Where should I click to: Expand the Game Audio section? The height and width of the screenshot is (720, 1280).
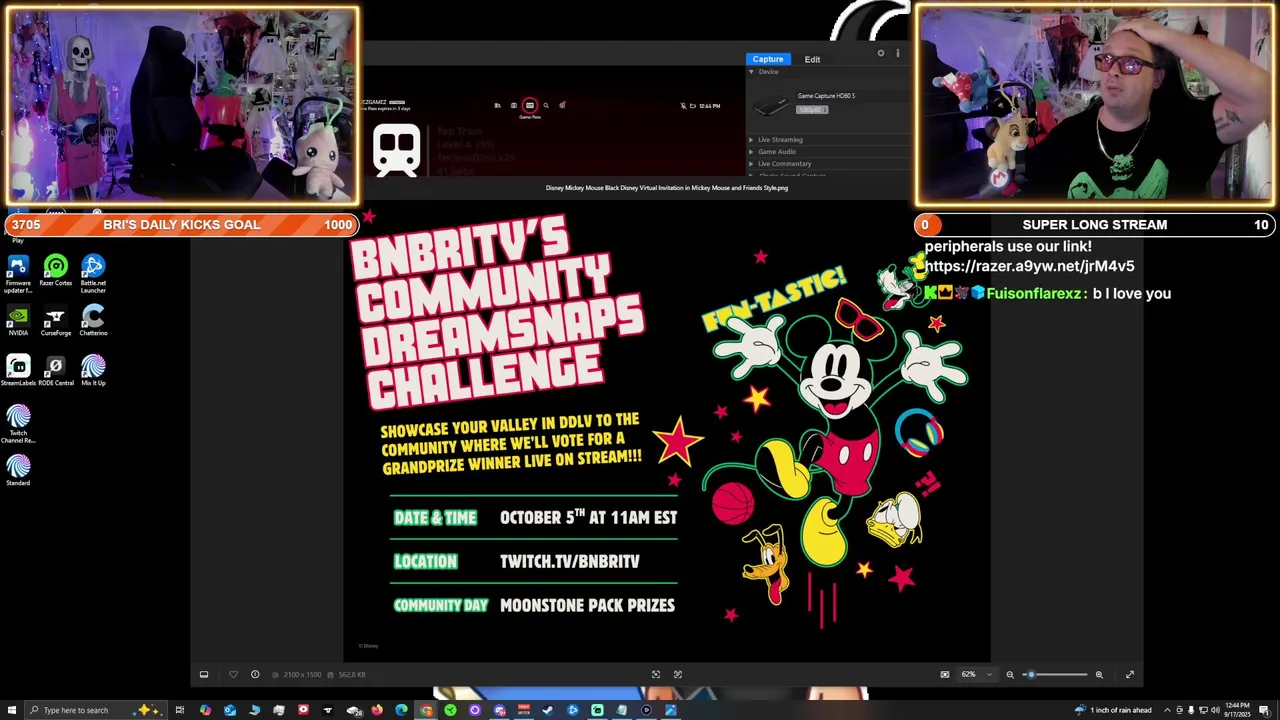pos(777,152)
